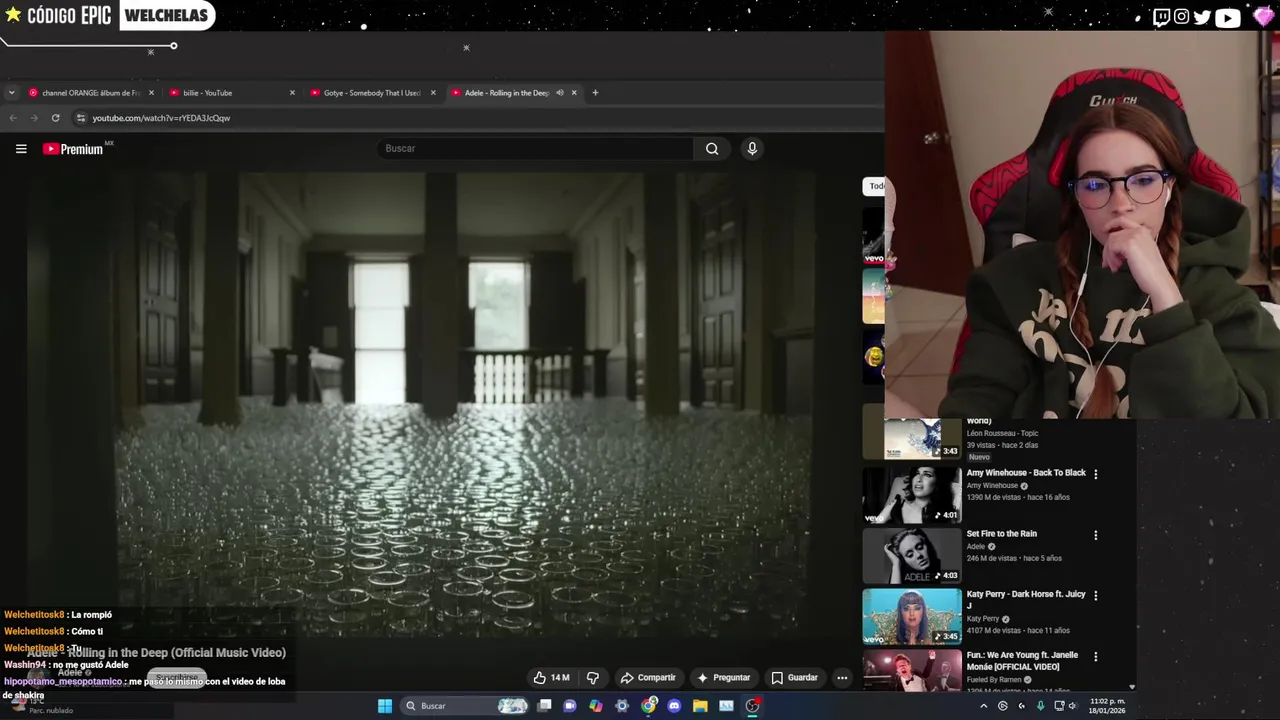The image size is (1280, 720).
Task: Share the video via Compartir button
Action: pos(648,678)
